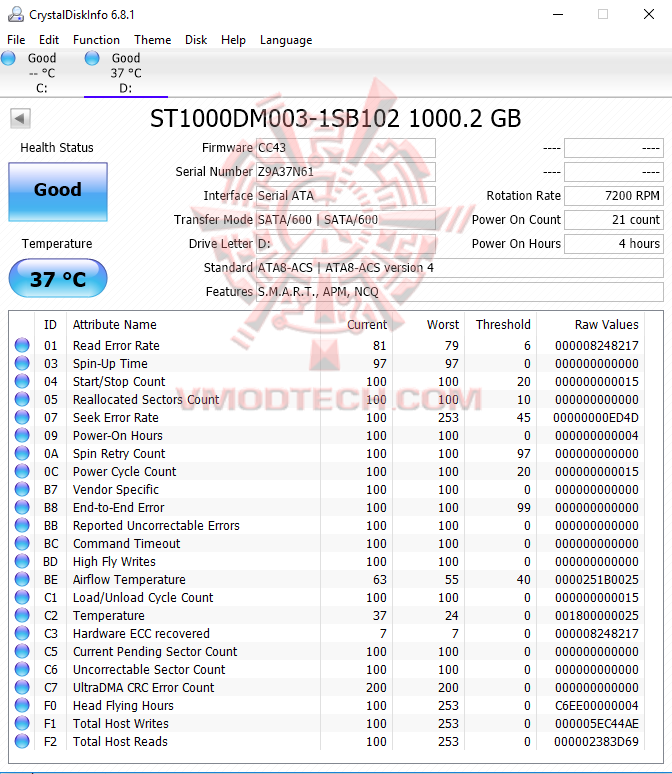The image size is (672, 774).
Task: Click the Current column header
Action: pyautogui.click(x=367, y=324)
